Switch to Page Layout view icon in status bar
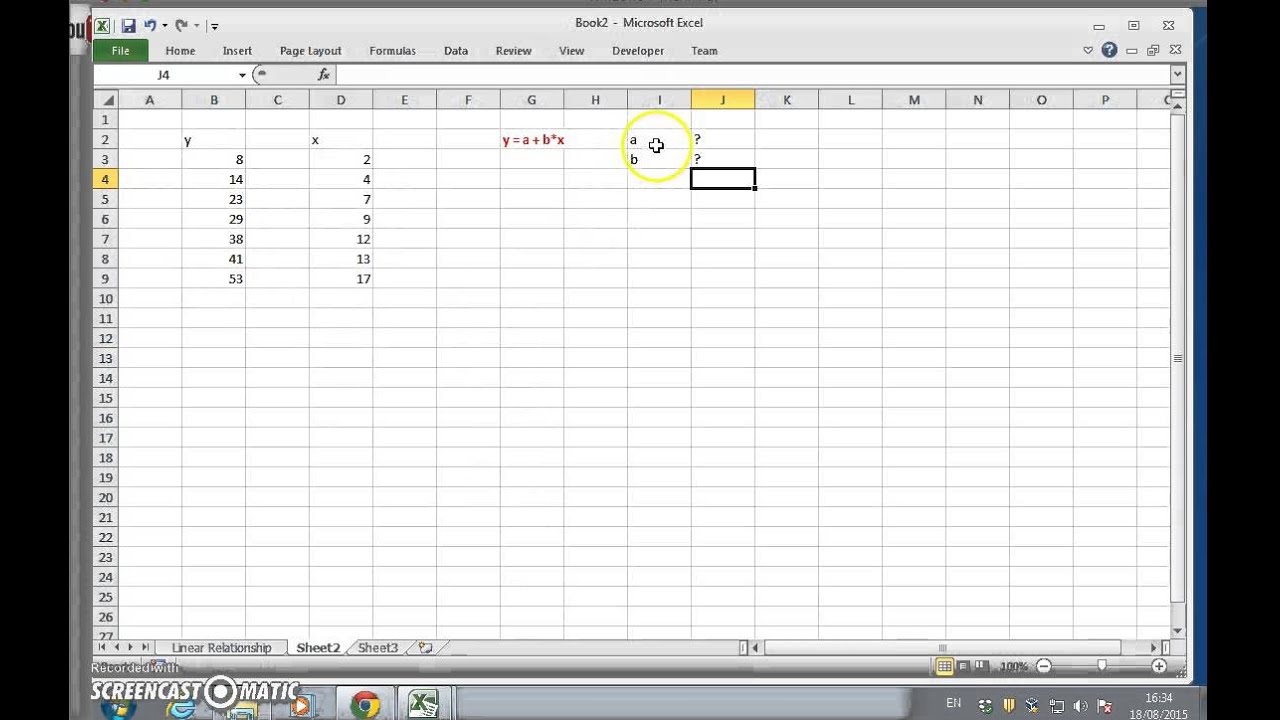Screen dimensions: 1280x720 pyautogui.click(x=964, y=666)
